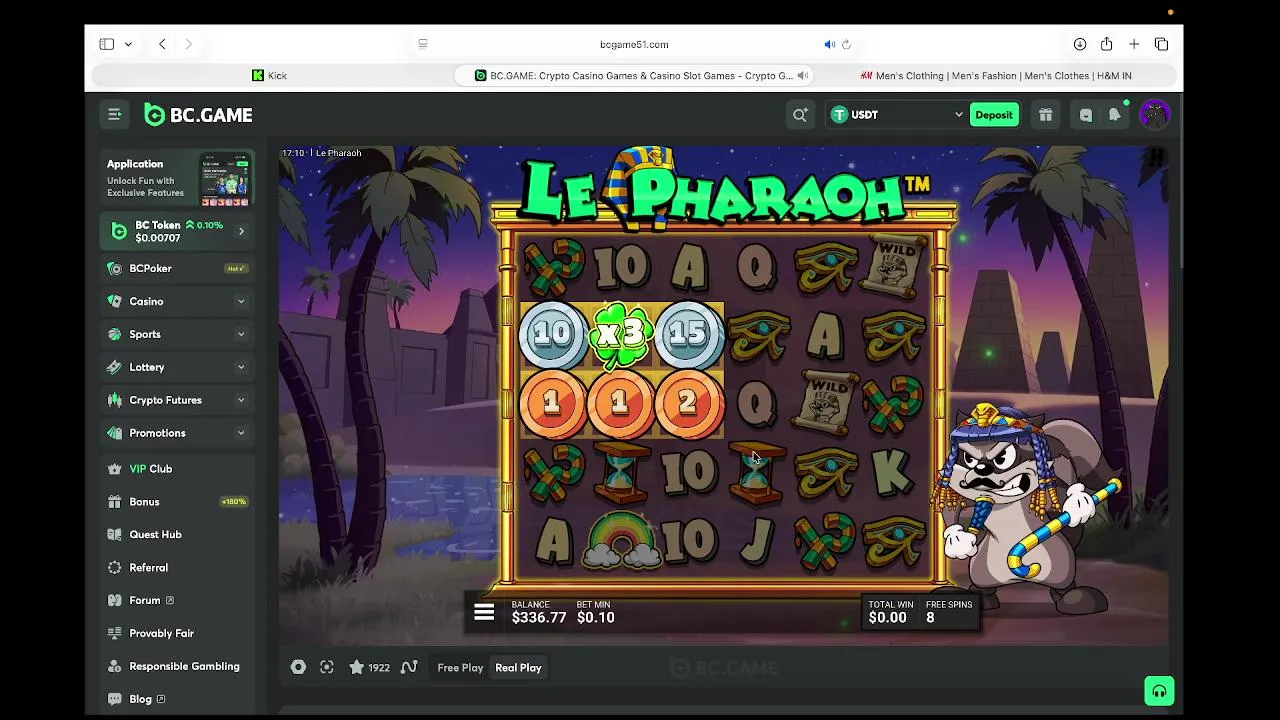Screen dimensions: 1280x720
Task: Click the theater mode icon below game
Action: pyautogui.click(x=298, y=667)
